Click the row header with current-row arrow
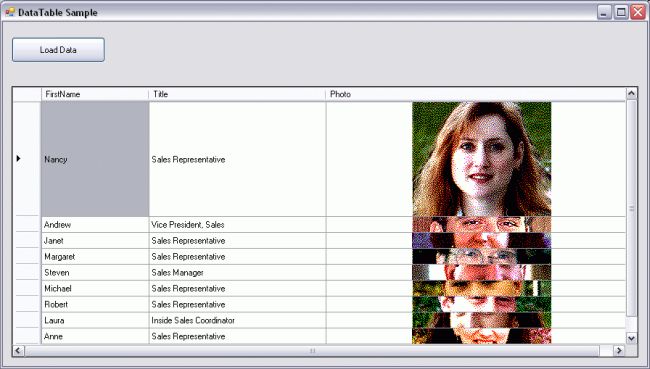 27,159
